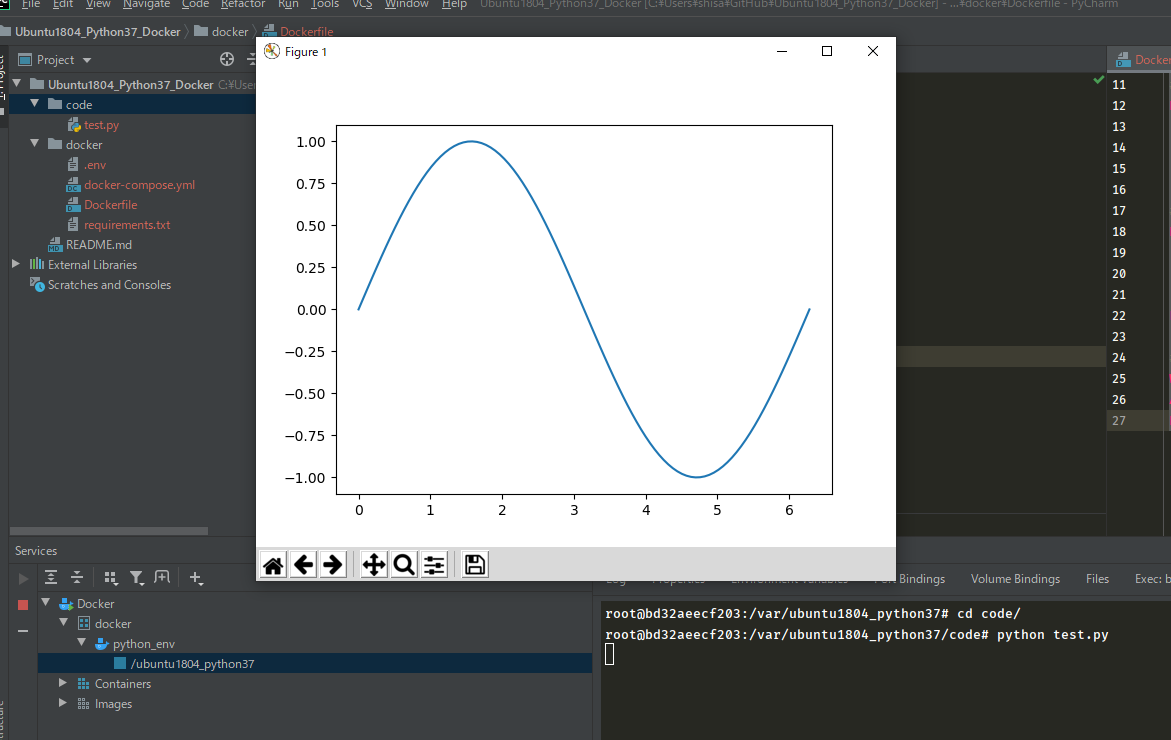Select Scratches and Consoles node
This screenshot has width=1171, height=740.
point(109,285)
